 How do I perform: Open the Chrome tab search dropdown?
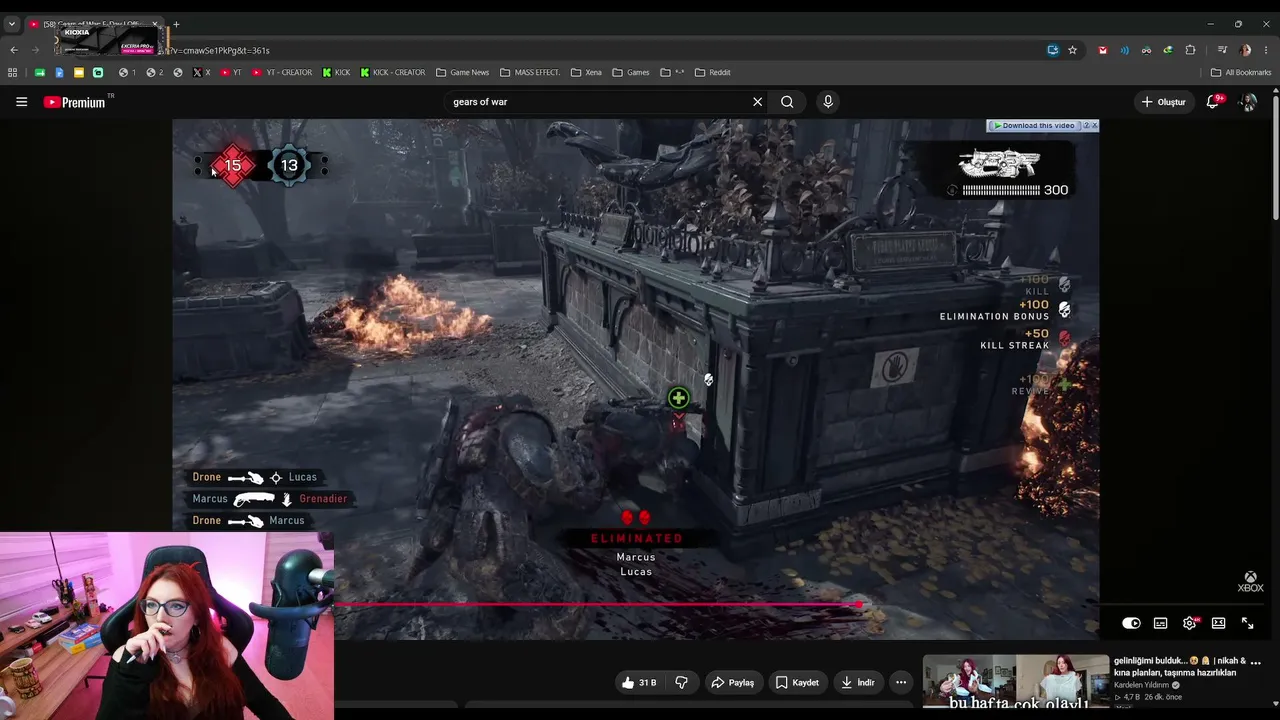tap(11, 24)
